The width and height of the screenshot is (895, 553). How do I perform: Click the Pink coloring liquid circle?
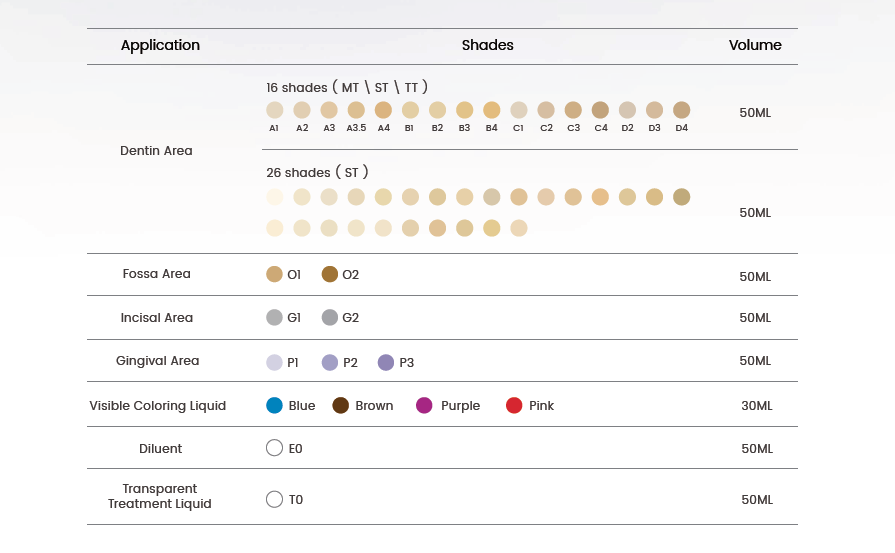(514, 405)
